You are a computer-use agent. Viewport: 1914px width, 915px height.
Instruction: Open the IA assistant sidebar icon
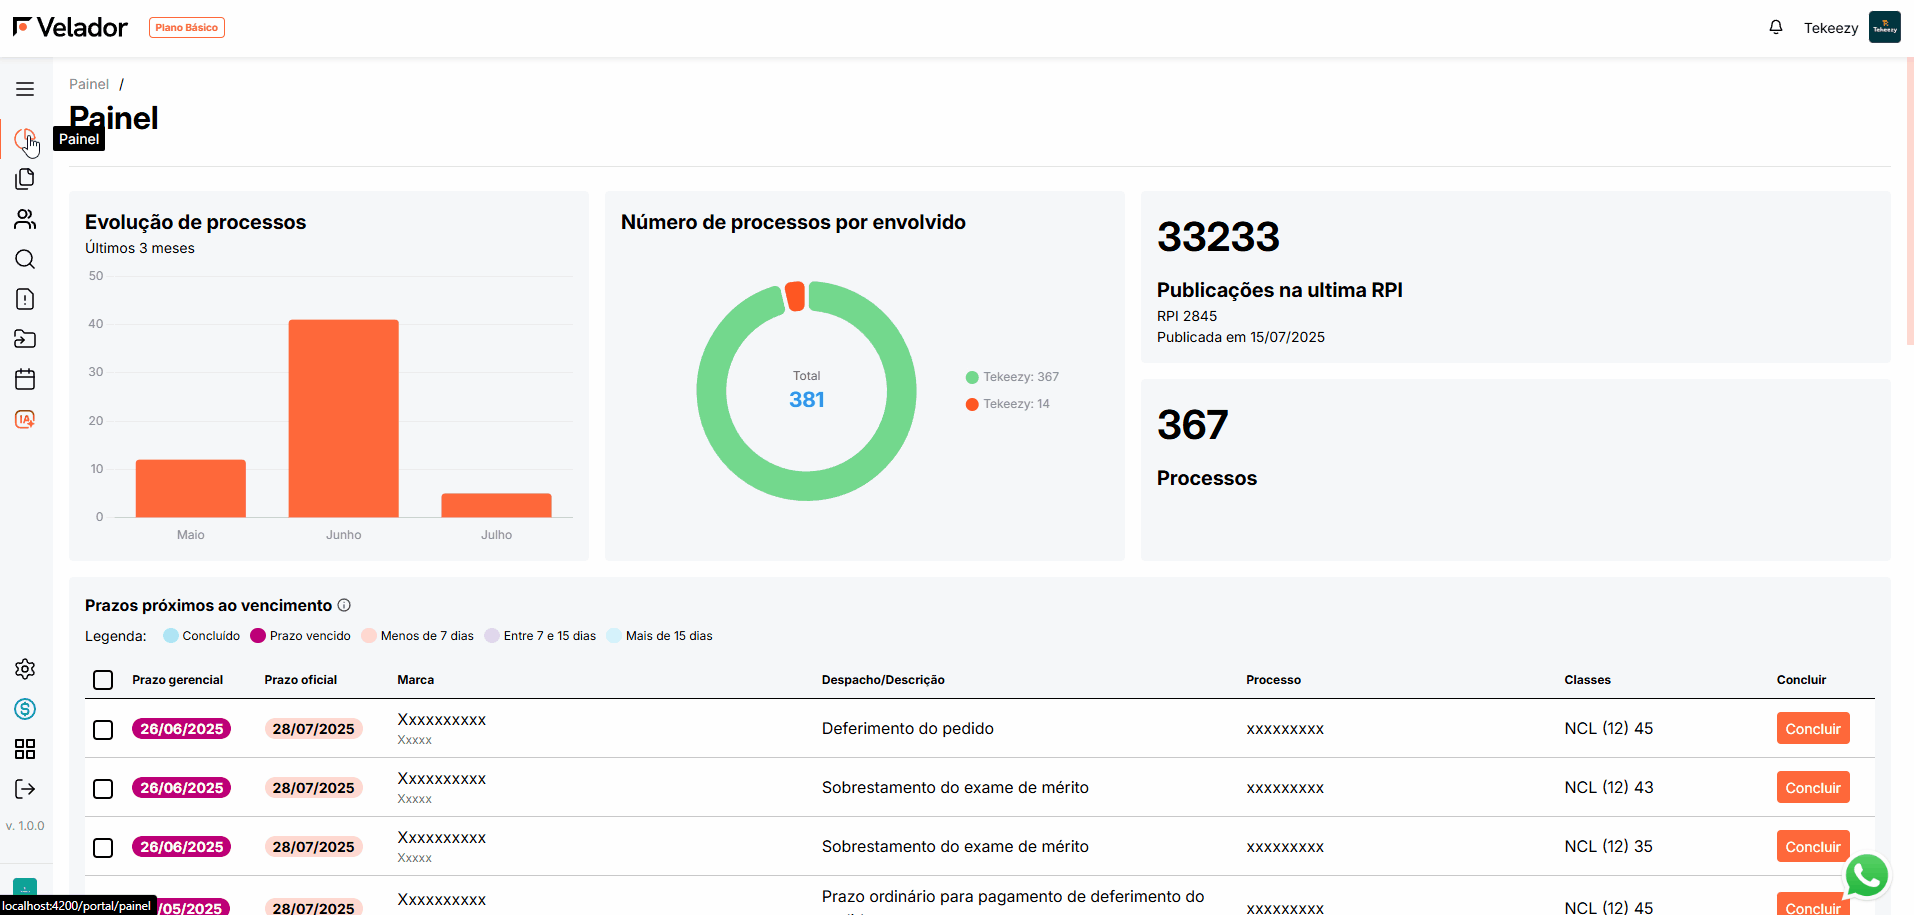point(25,419)
